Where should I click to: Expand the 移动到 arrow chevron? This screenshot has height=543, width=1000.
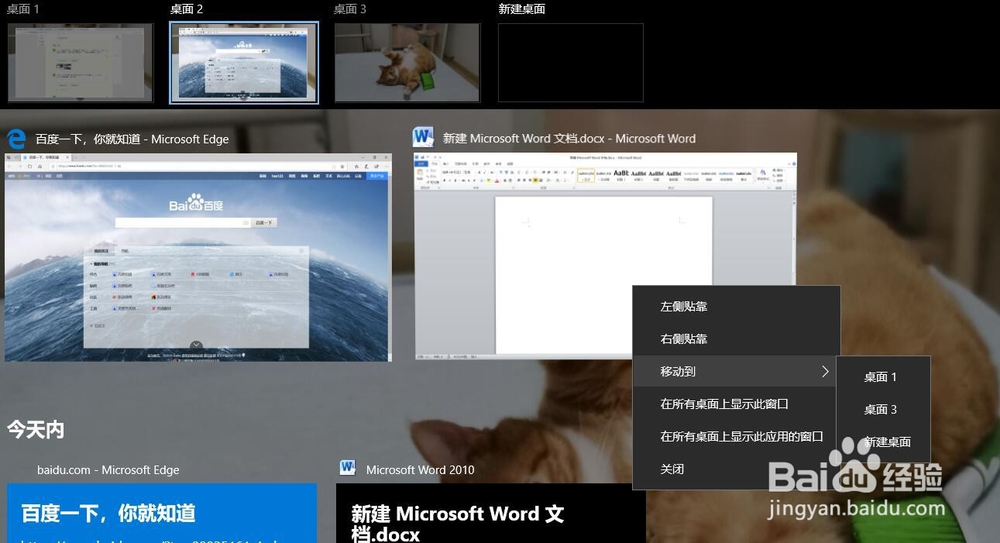pos(825,371)
